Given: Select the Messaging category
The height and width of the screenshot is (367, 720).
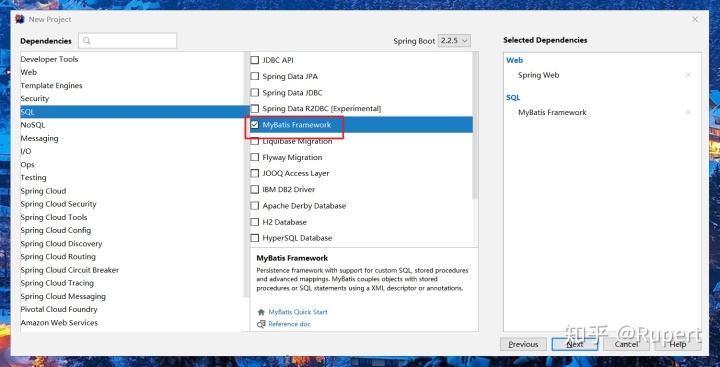Looking at the screenshot, I should 39,138.
